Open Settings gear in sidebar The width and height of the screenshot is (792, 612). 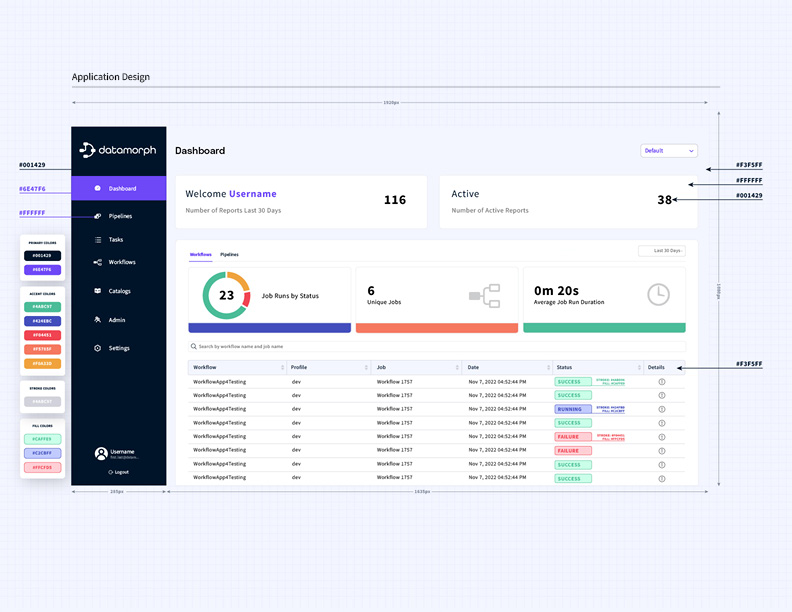pyautogui.click(x=97, y=348)
